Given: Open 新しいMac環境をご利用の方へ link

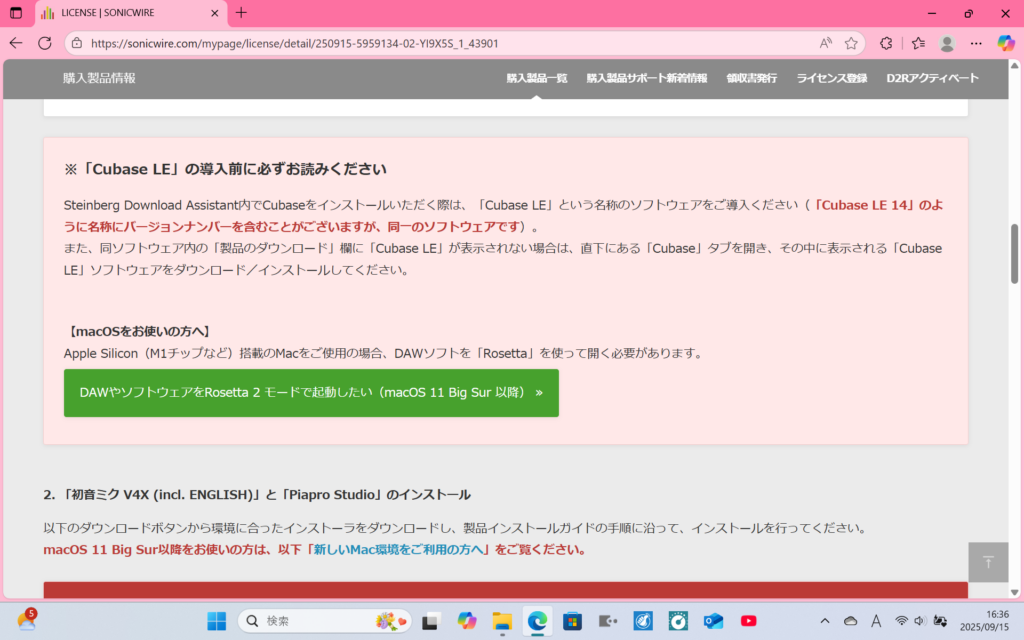Looking at the screenshot, I should pos(398,549).
